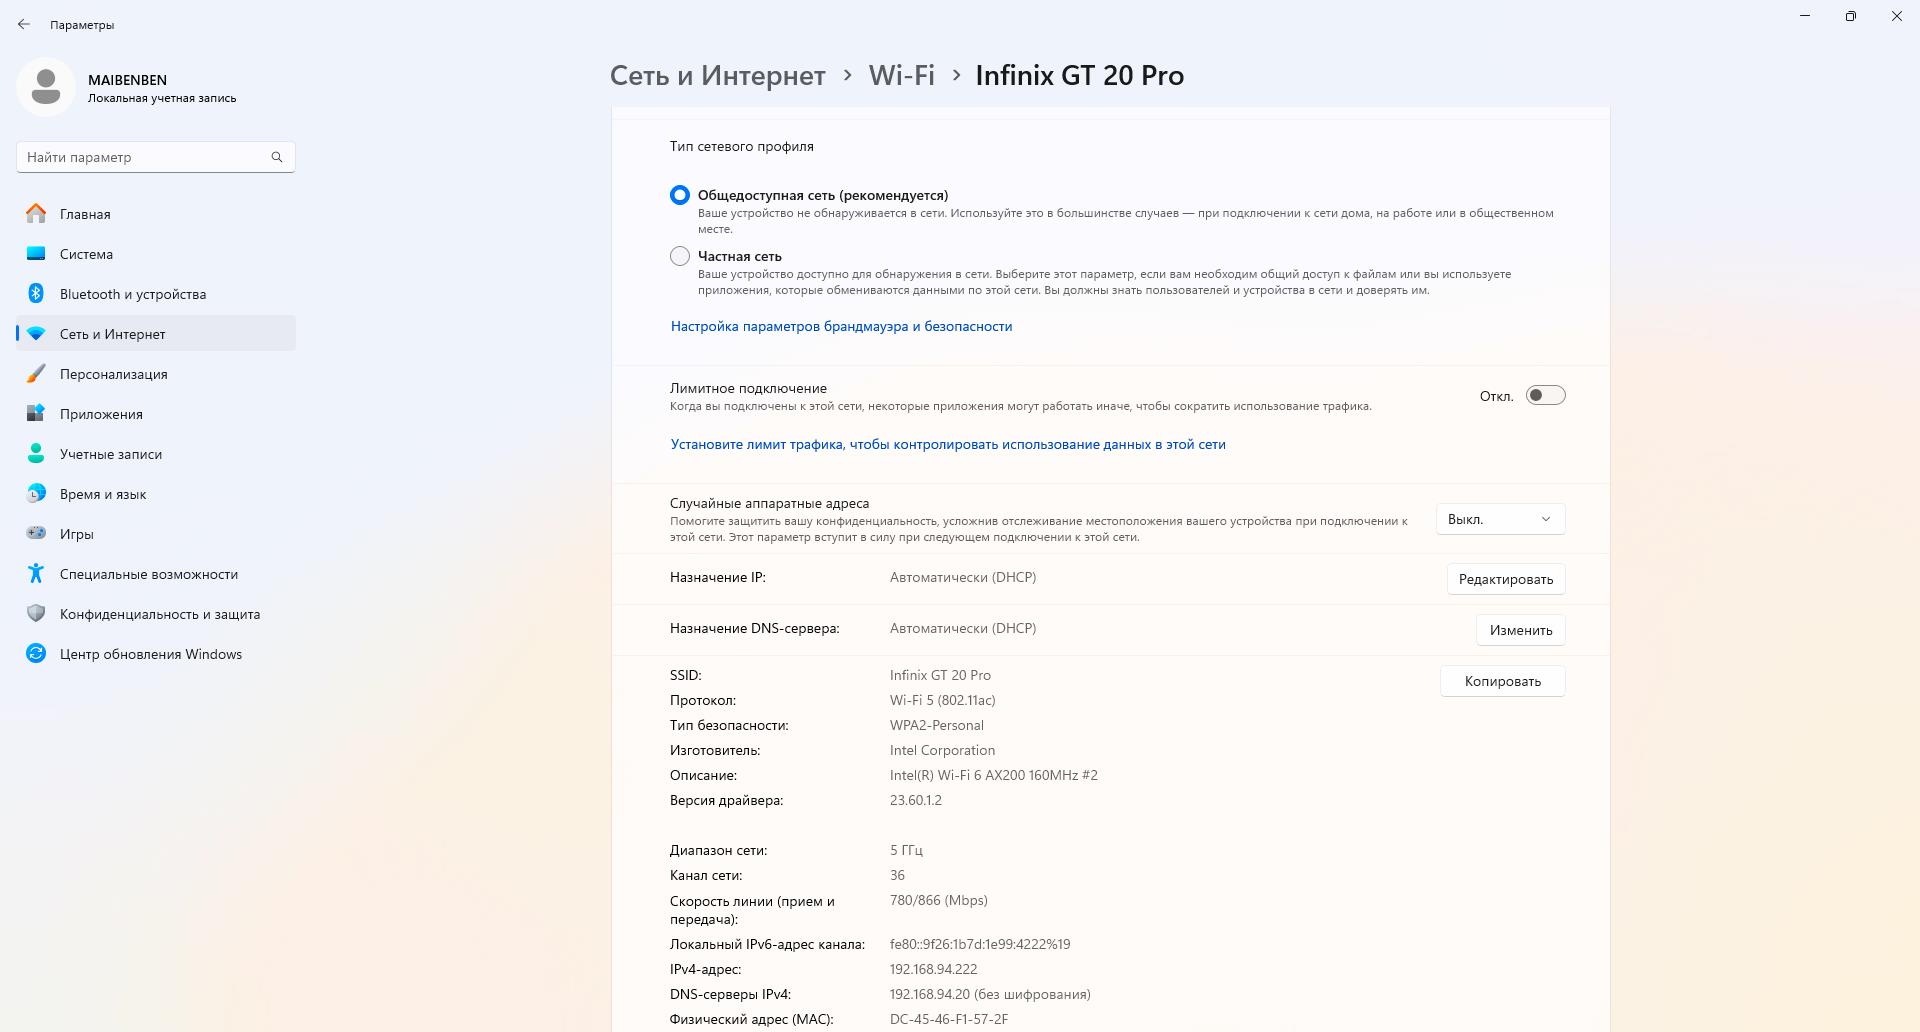The height and width of the screenshot is (1032, 1920).
Task: Open the firewall settings link
Action: (841, 326)
